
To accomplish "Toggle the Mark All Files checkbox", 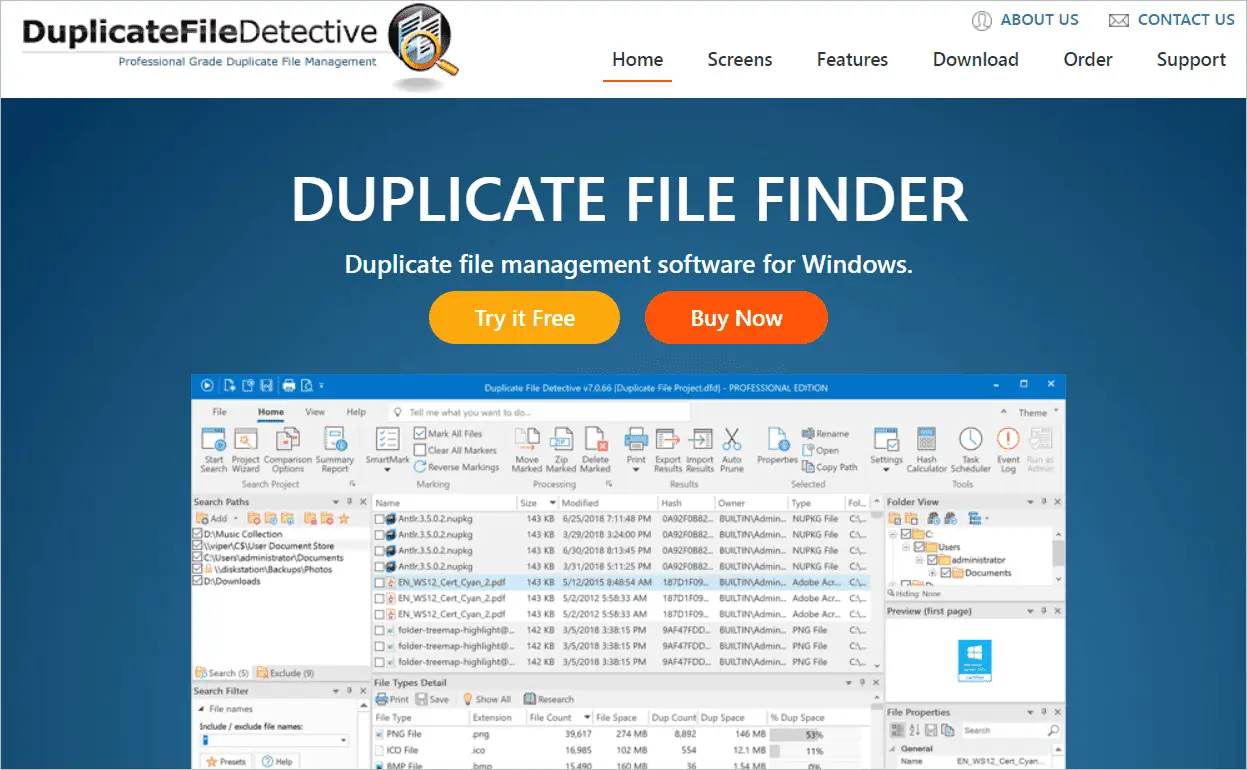I will point(420,434).
